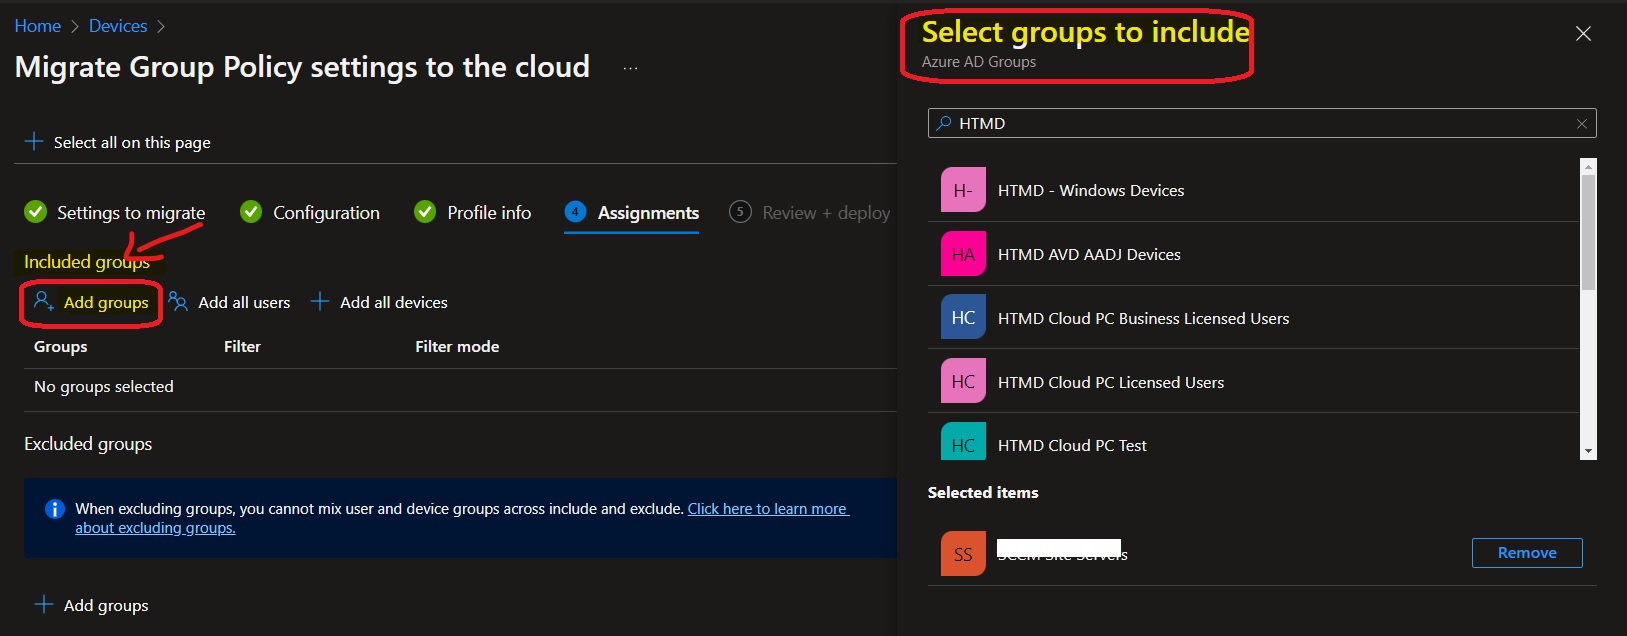Select the HTMD Cloud PC Licensed Users group
This screenshot has width=1627, height=636.
pos(1254,382)
